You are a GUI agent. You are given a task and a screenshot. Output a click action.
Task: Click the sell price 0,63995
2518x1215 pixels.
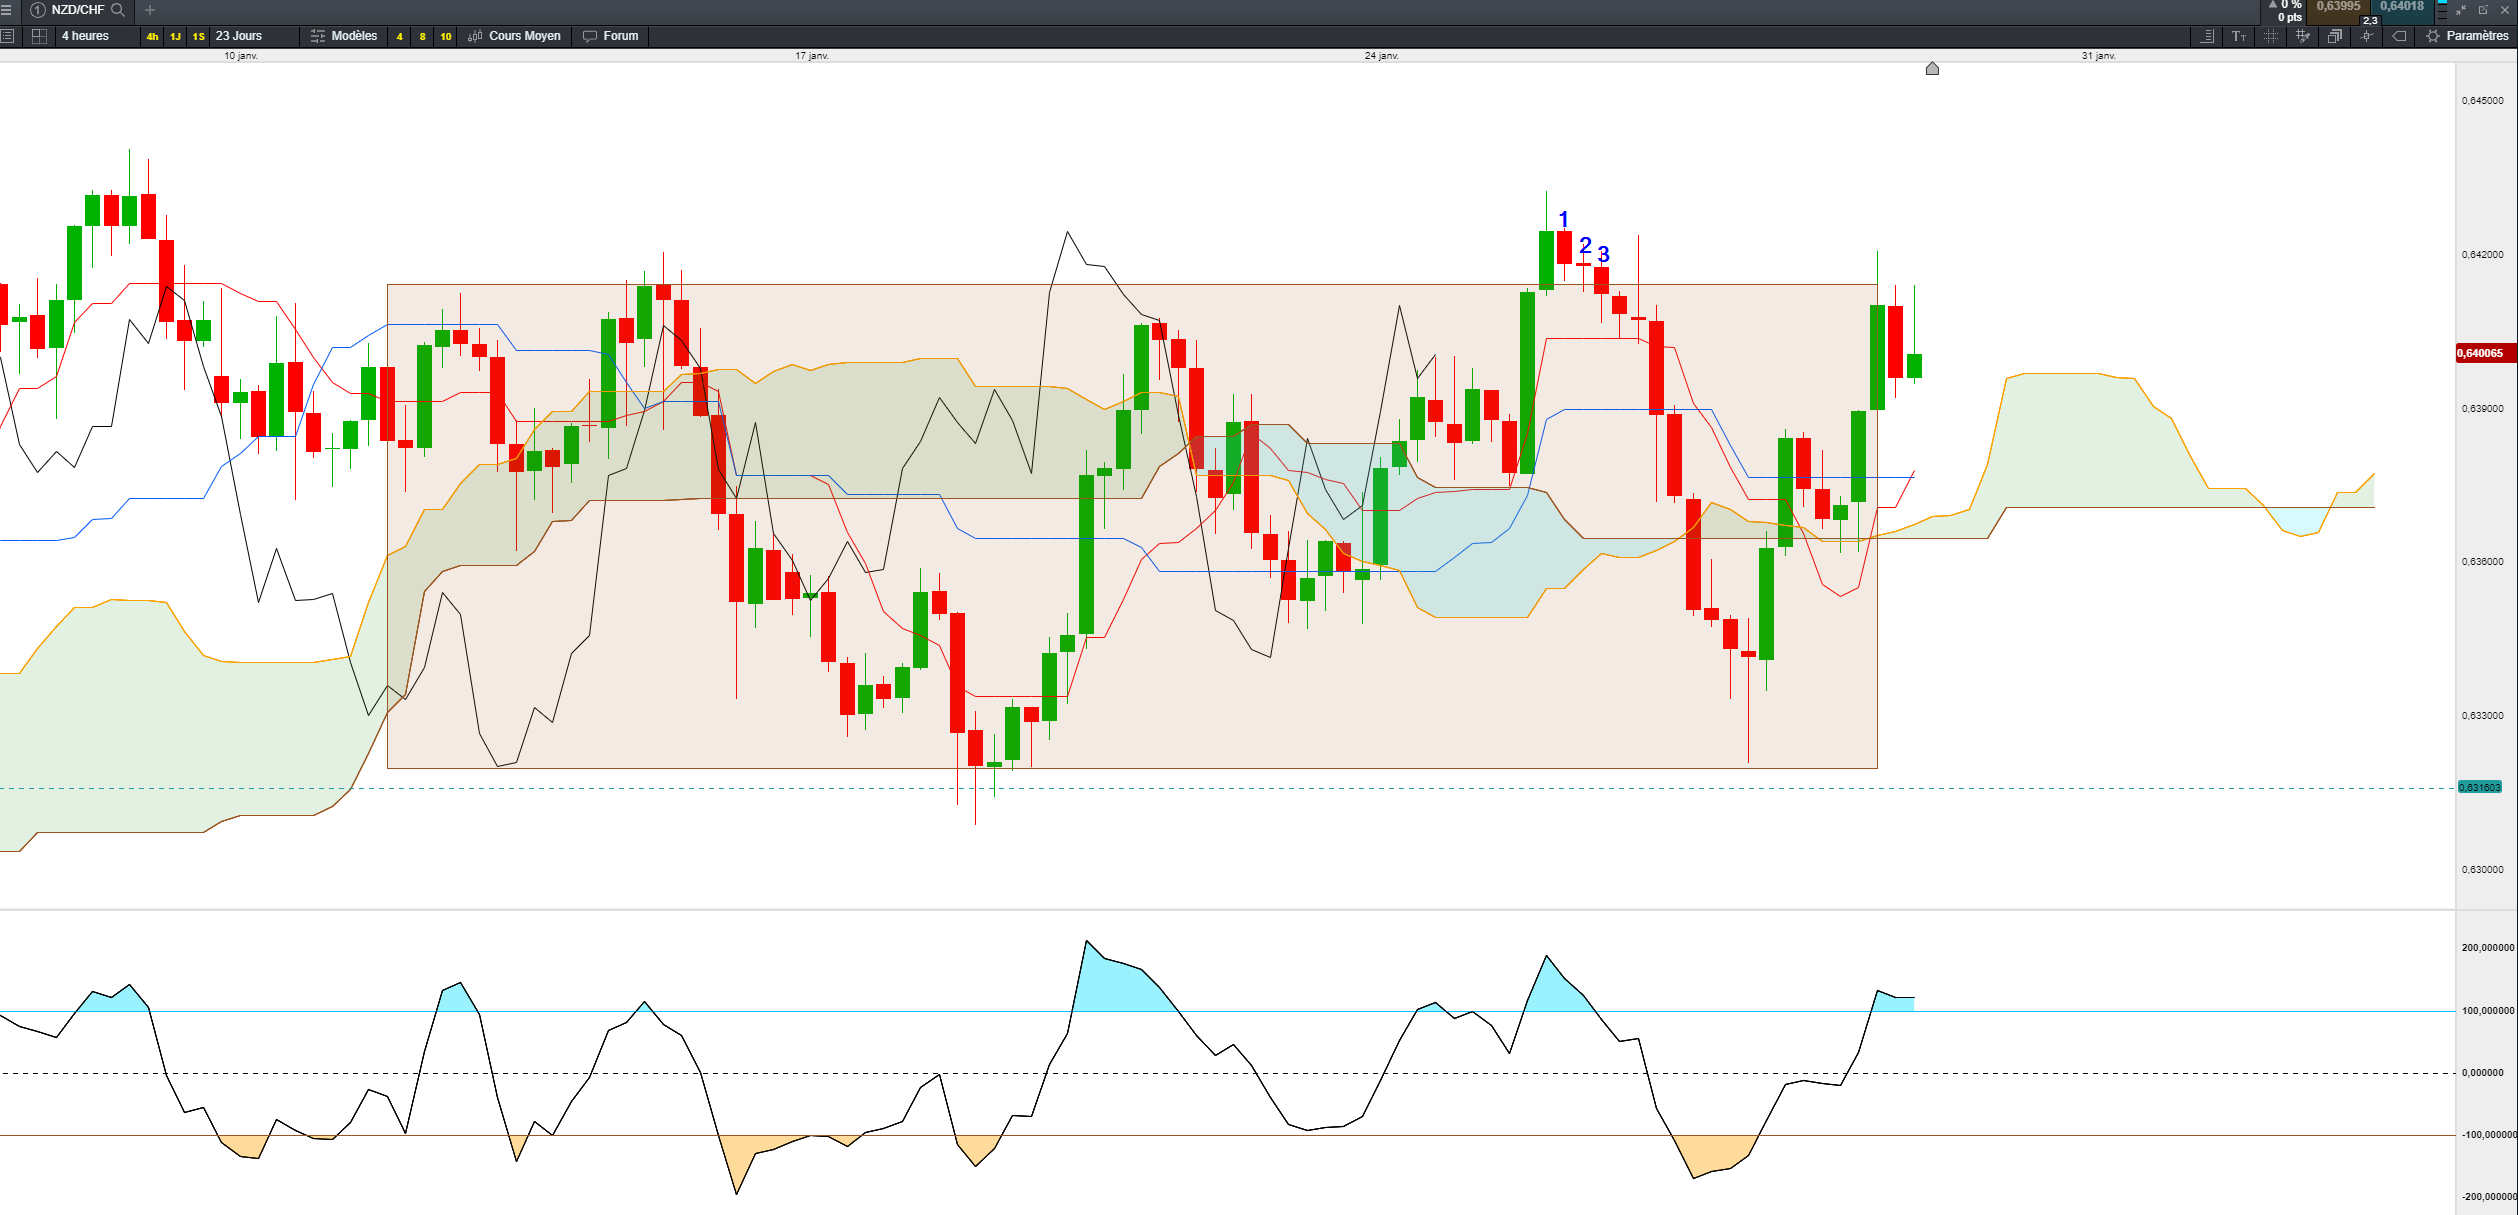pyautogui.click(x=2338, y=8)
